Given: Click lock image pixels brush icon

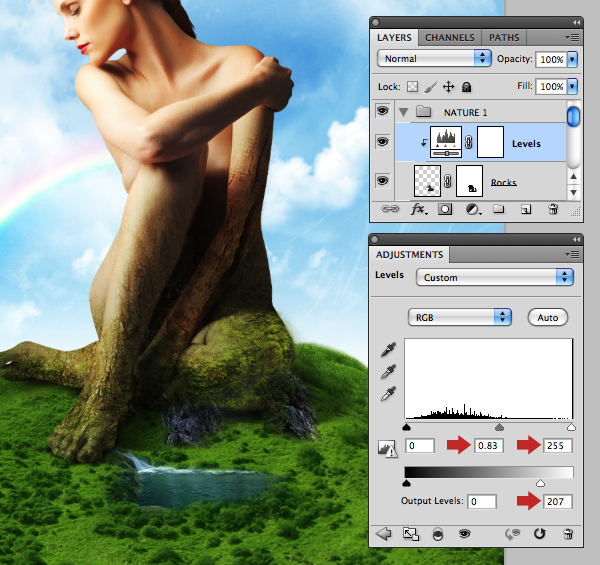Looking at the screenshot, I should pos(430,87).
